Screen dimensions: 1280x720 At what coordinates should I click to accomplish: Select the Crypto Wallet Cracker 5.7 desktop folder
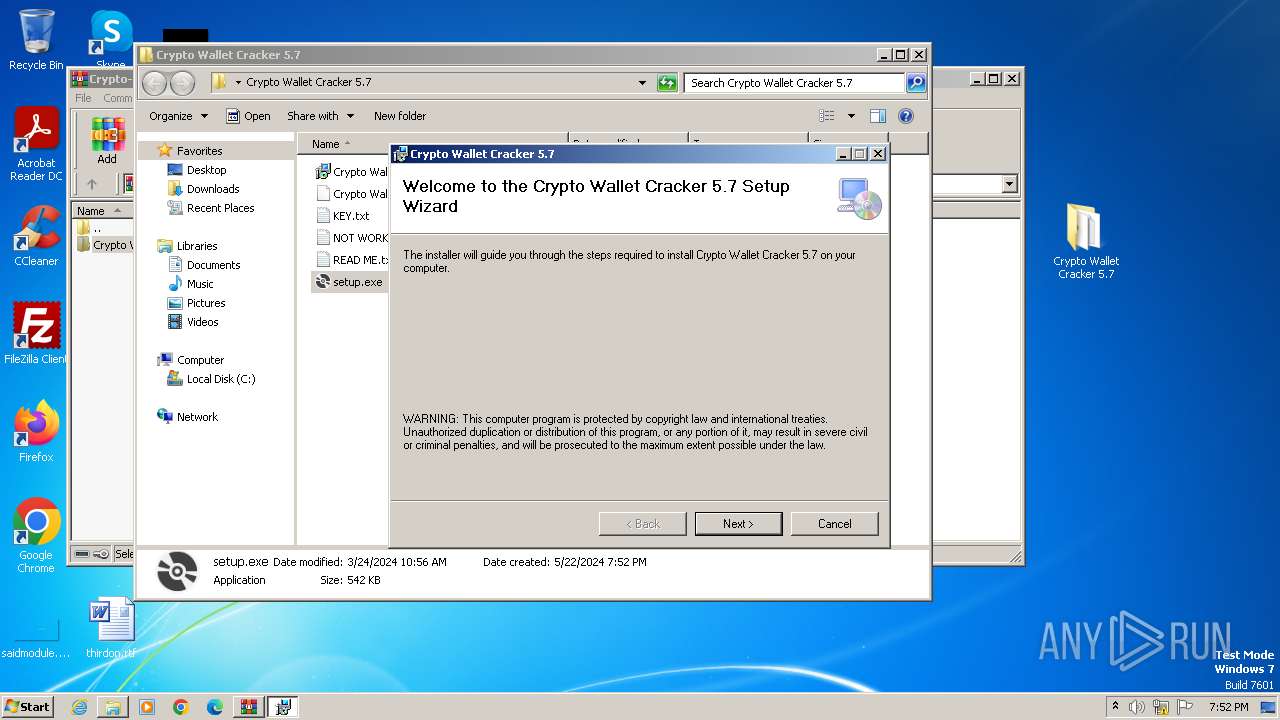[x=1085, y=242]
